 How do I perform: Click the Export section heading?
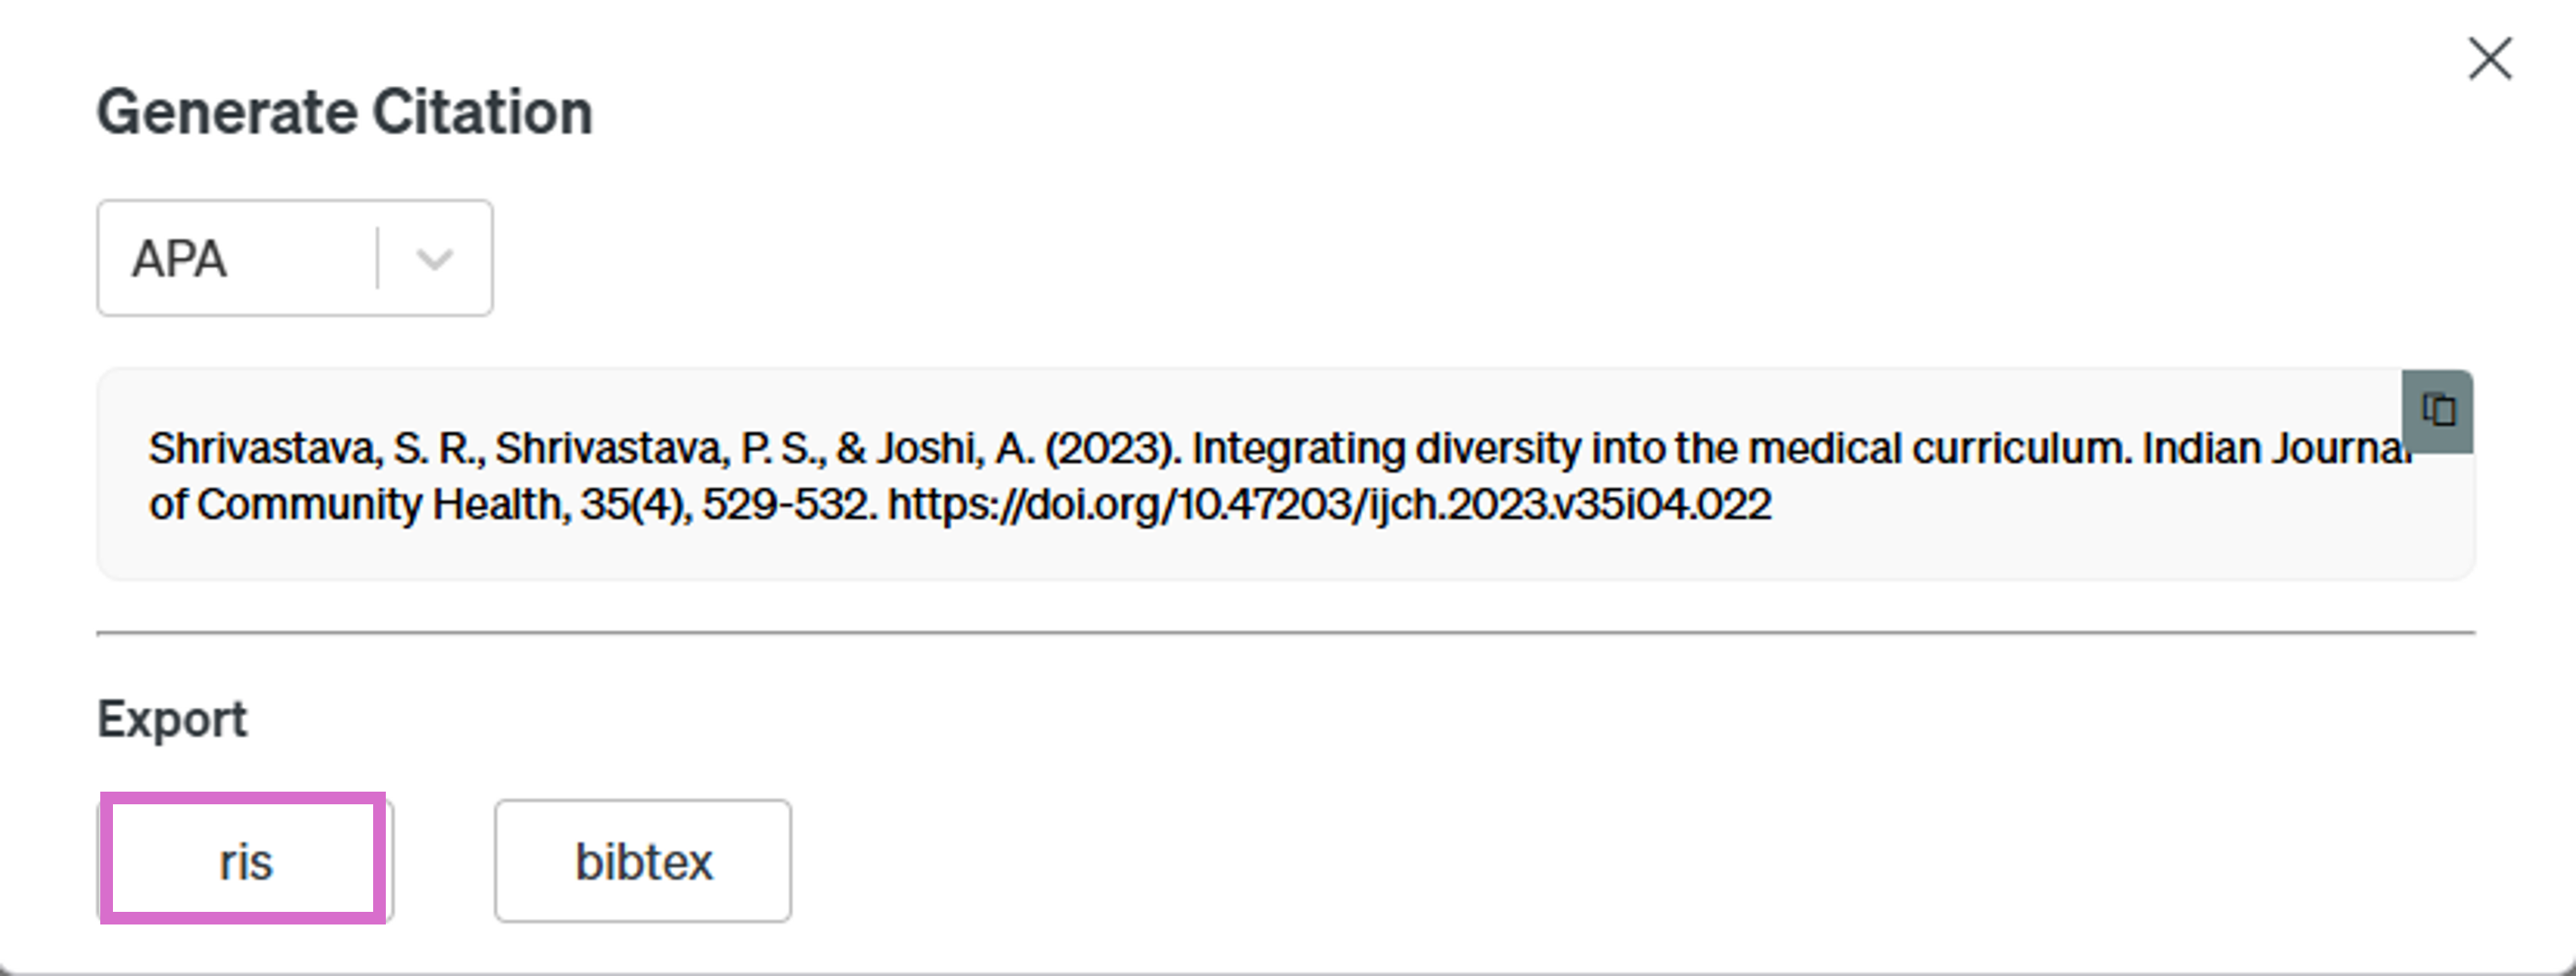pyautogui.click(x=172, y=719)
